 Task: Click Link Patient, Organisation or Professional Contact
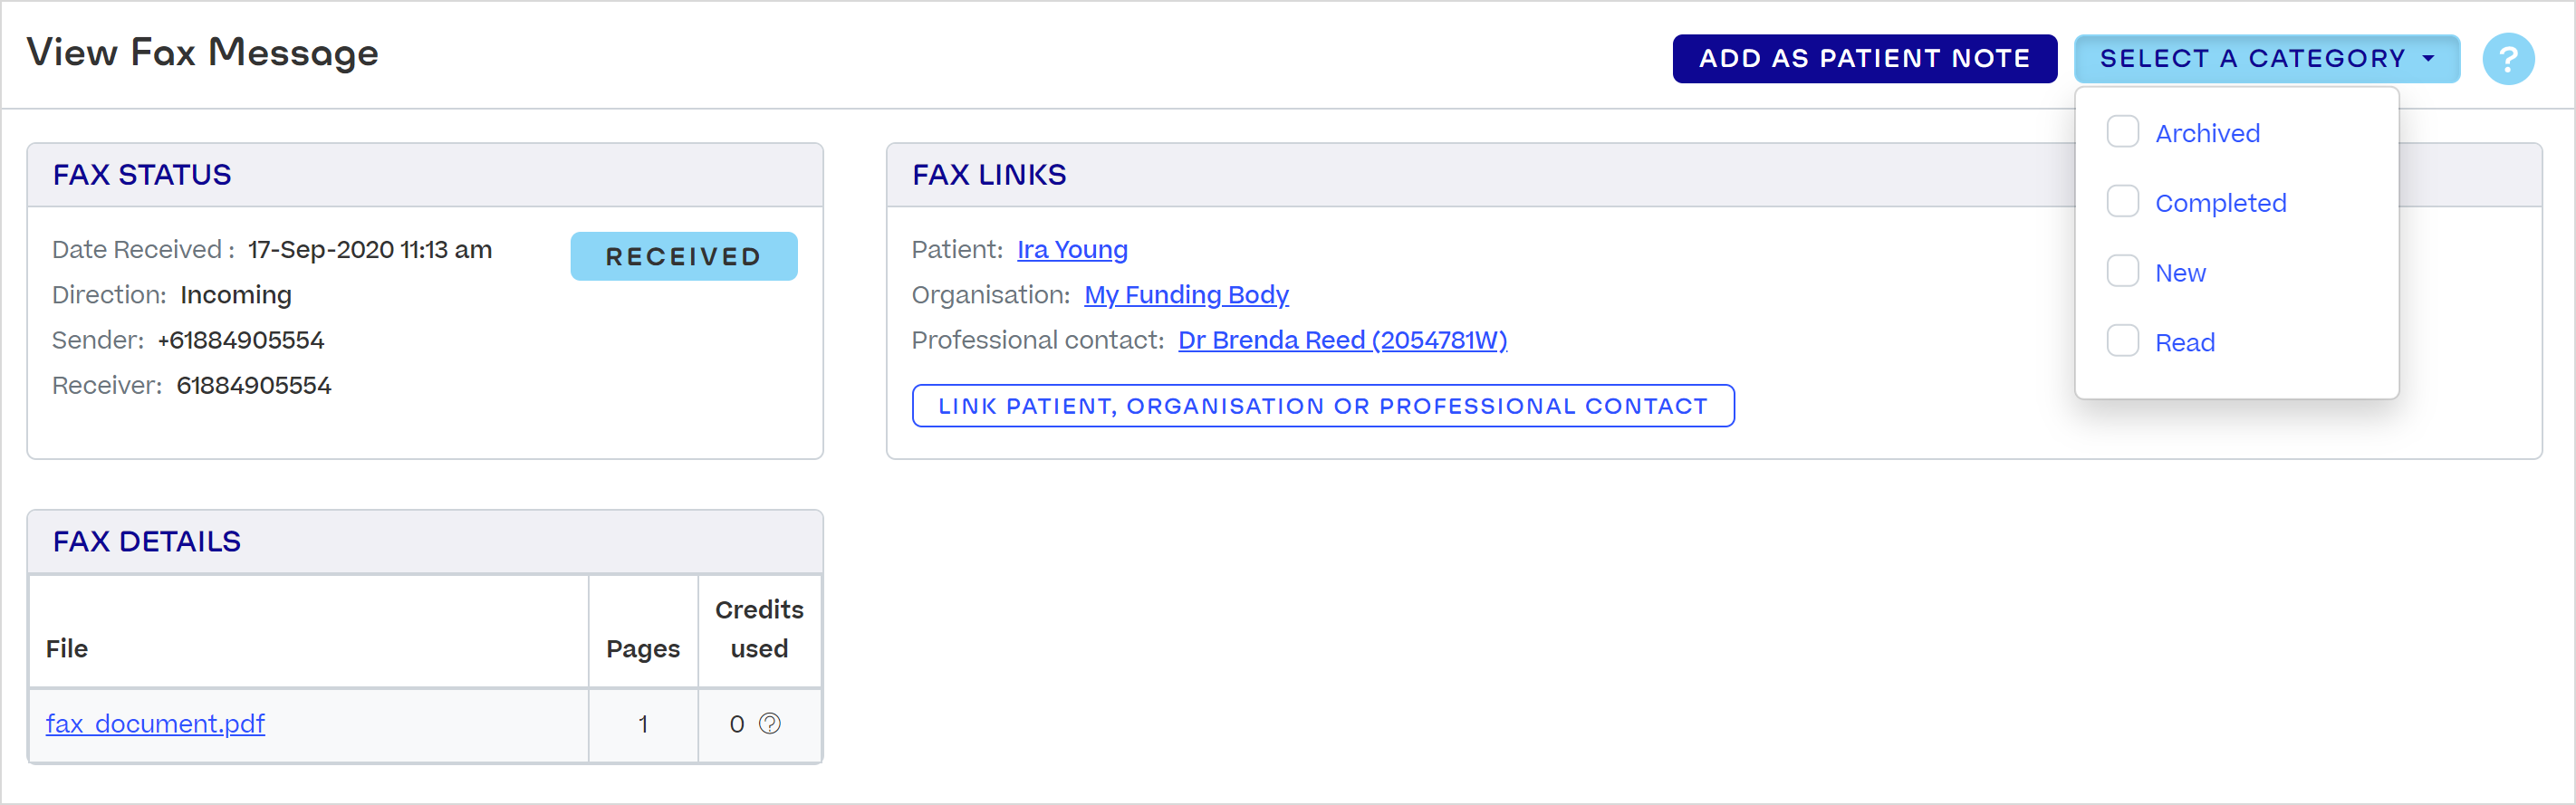1322,406
